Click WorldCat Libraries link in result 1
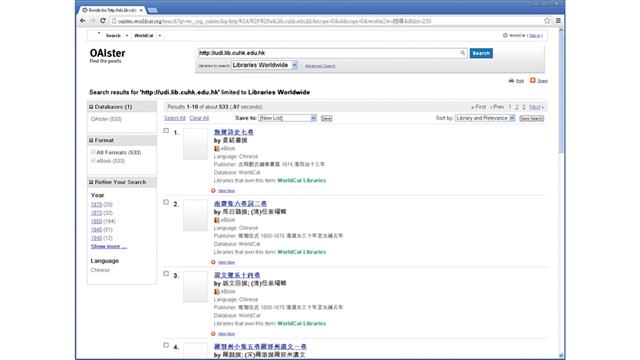This screenshot has height=360, width=640. (302, 180)
